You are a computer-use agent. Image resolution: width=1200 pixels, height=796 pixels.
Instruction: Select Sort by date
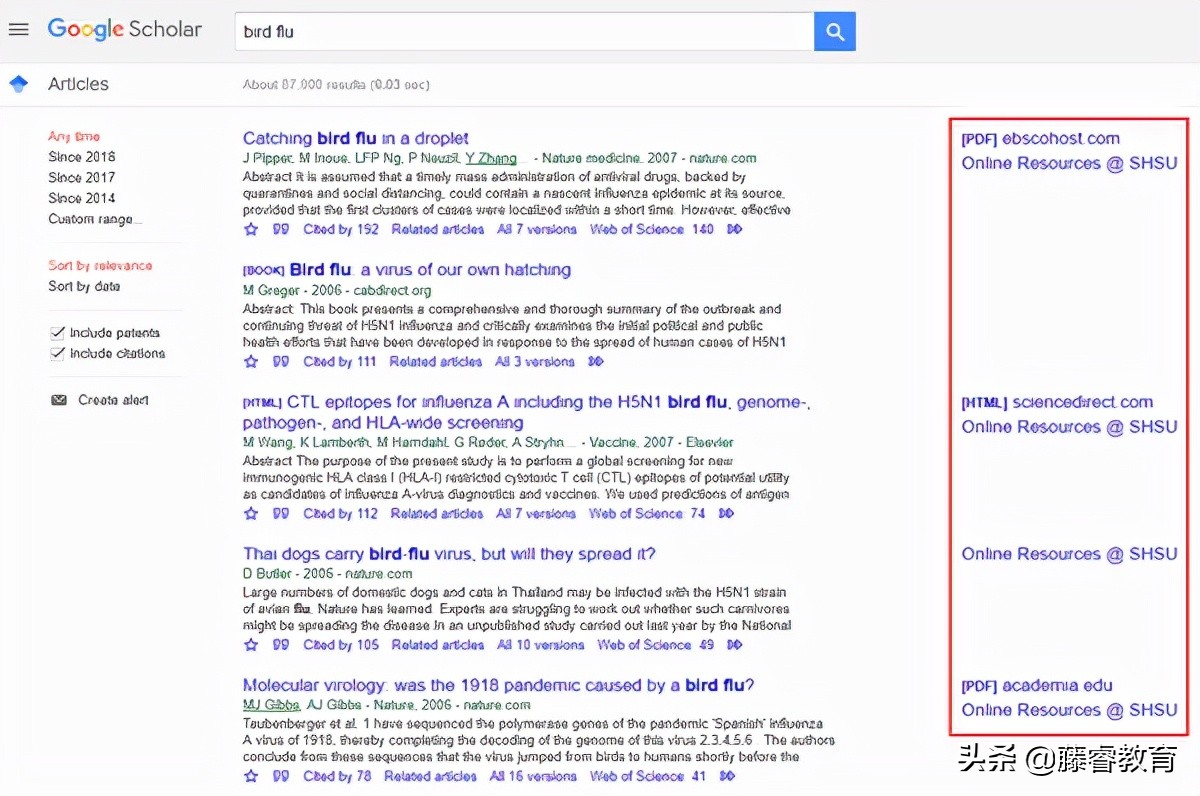pyautogui.click(x=84, y=286)
